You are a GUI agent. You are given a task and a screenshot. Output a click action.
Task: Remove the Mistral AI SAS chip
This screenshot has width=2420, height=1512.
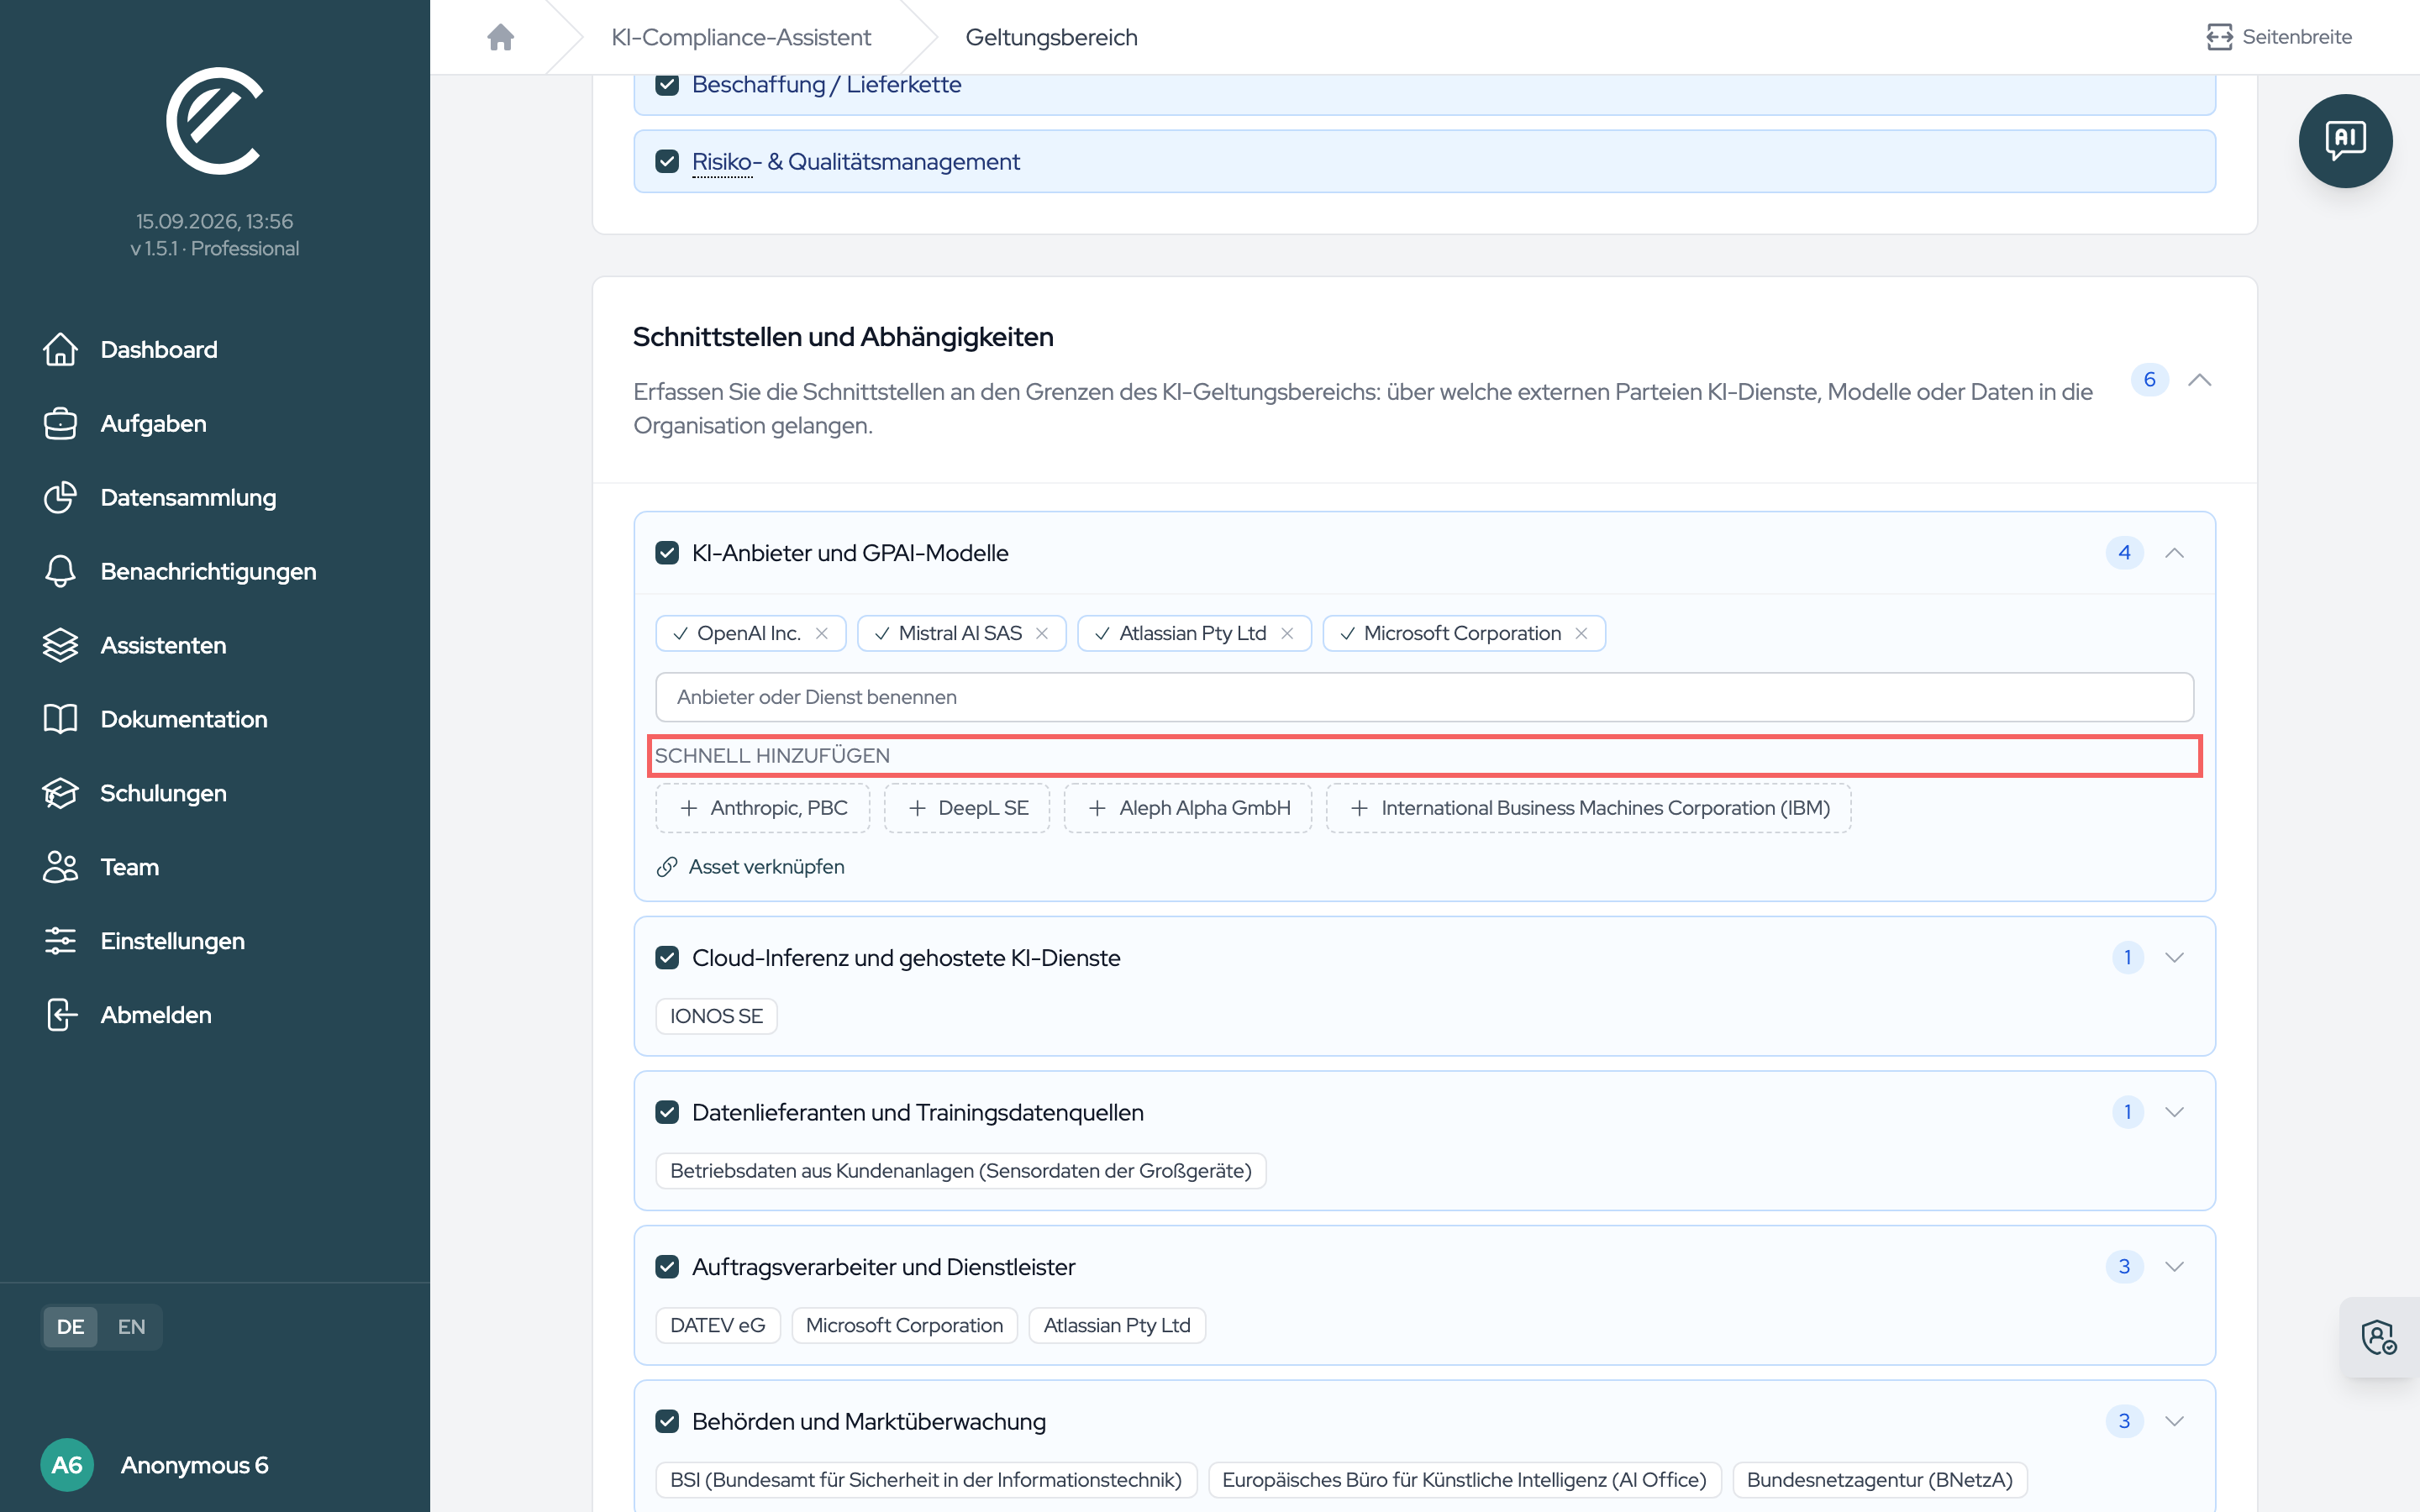pos(1042,633)
